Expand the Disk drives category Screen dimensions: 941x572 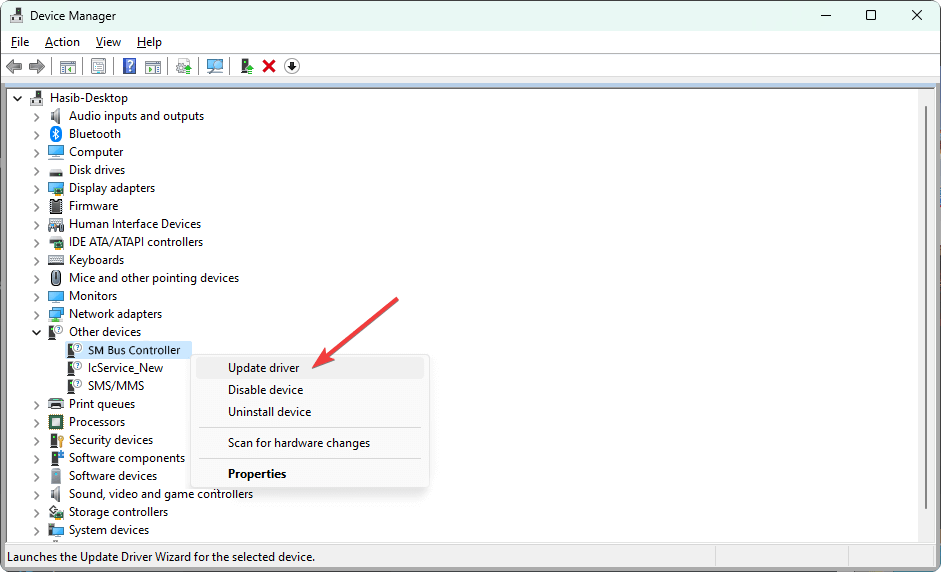tap(36, 170)
